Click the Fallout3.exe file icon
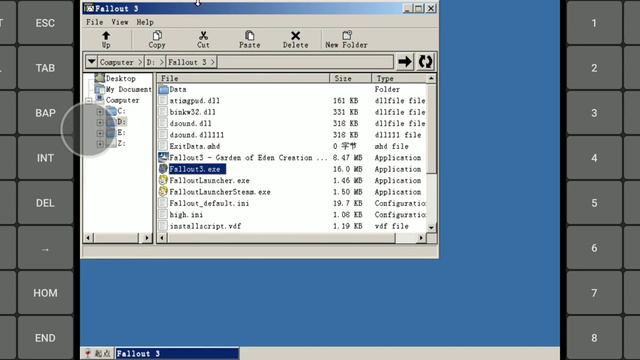 pos(163,169)
